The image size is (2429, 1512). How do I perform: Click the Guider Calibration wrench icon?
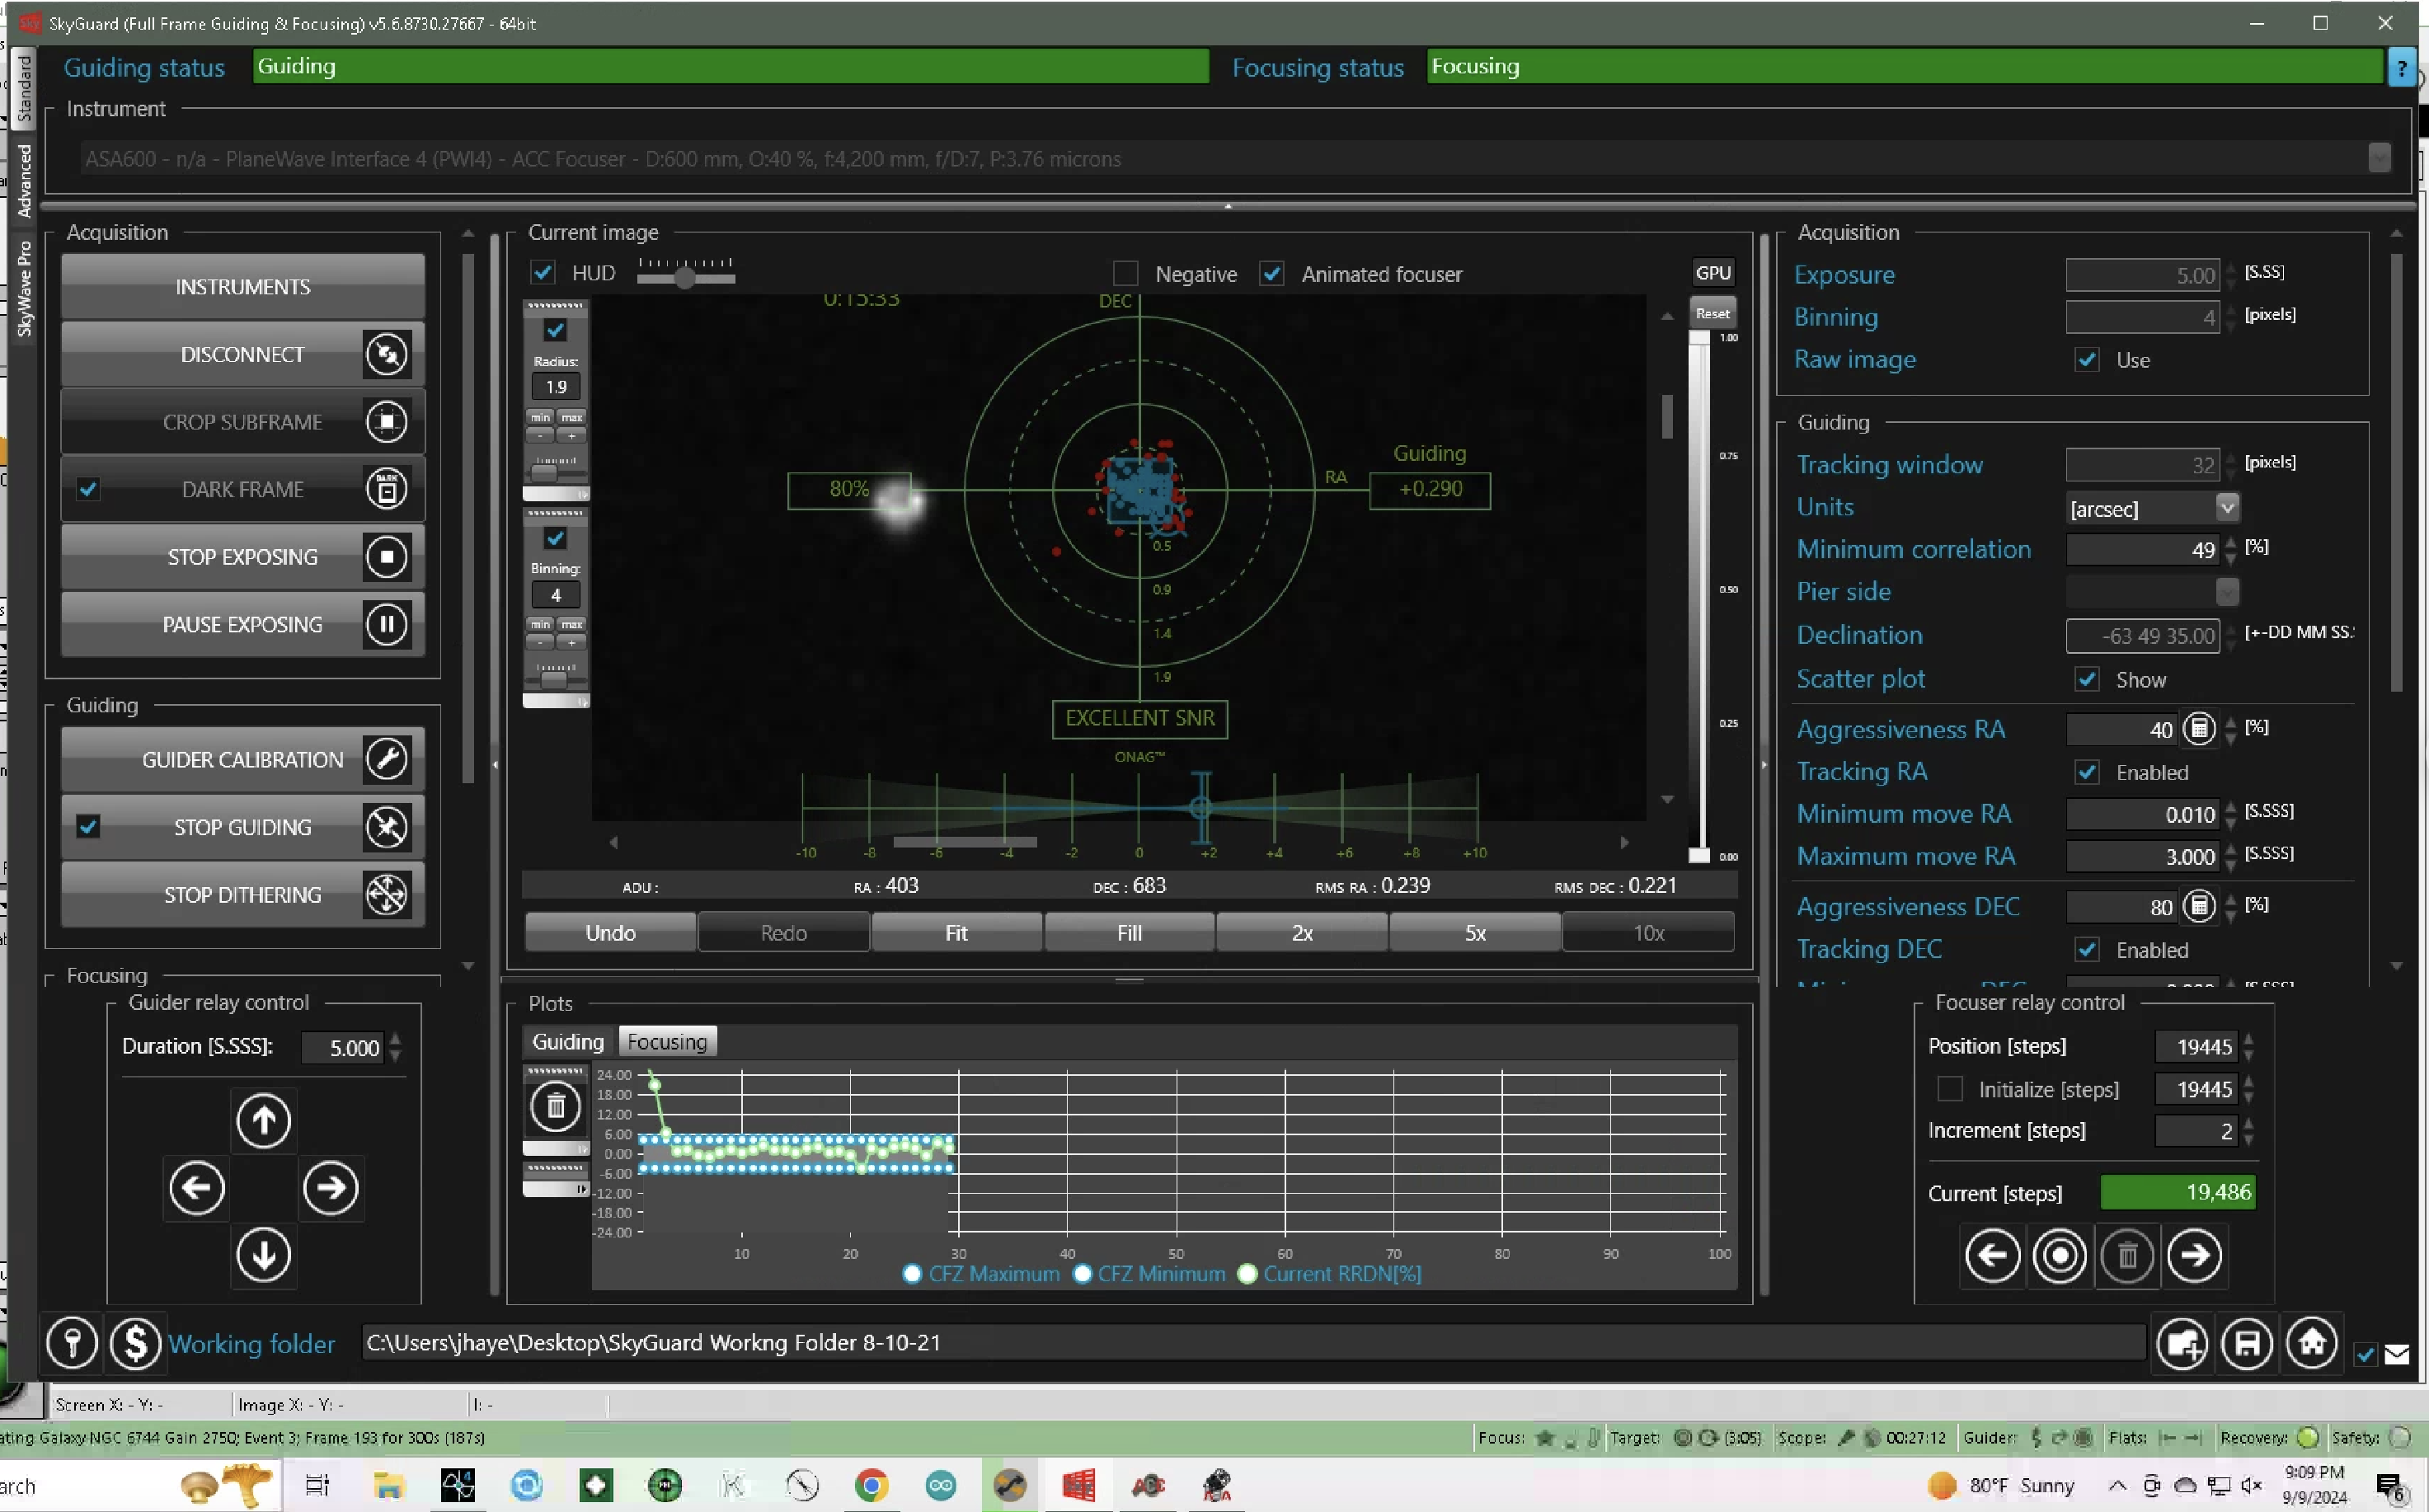pos(386,759)
